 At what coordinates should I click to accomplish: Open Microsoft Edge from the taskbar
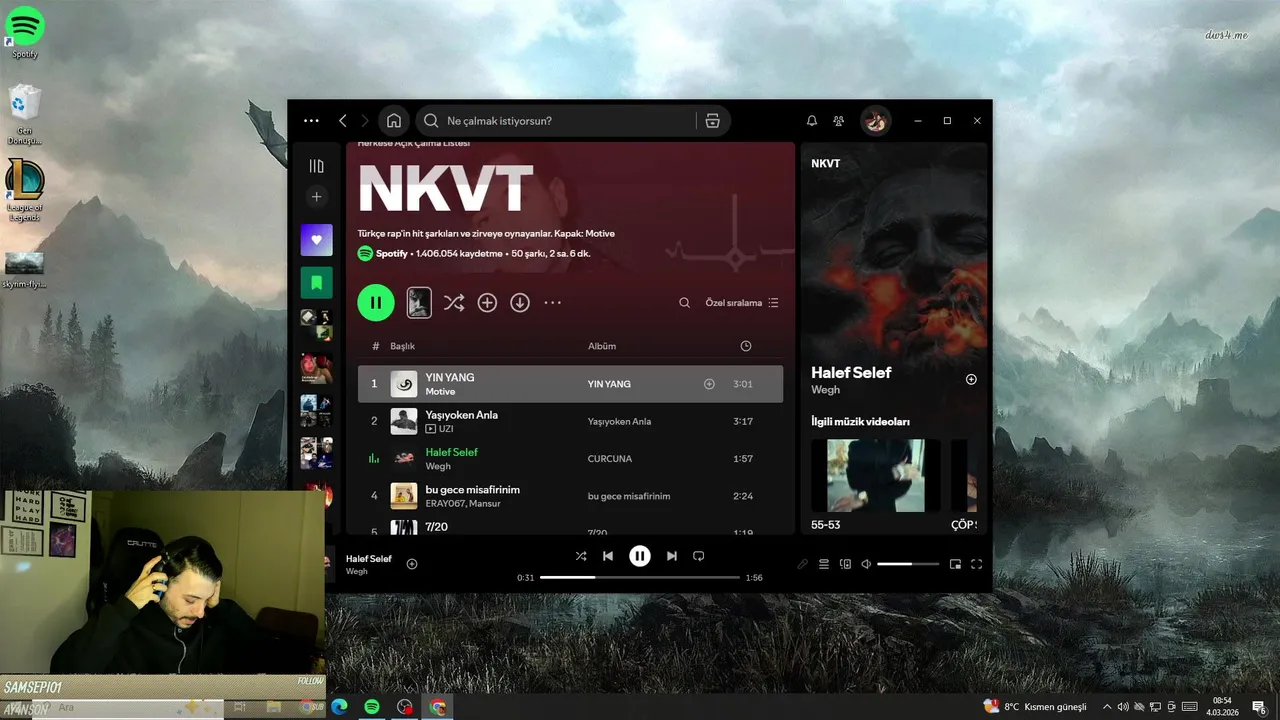[x=339, y=707]
